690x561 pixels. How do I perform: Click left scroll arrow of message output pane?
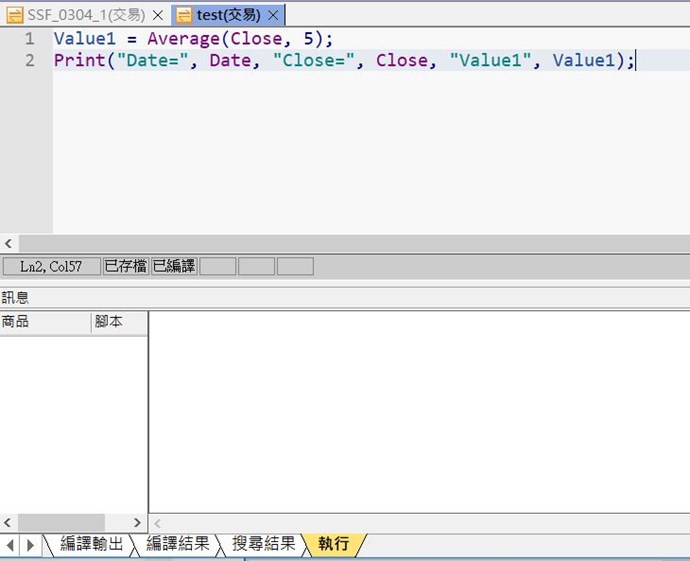coord(157,523)
